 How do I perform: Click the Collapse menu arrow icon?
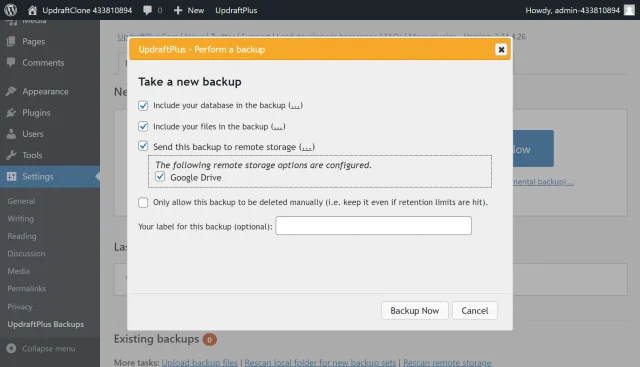point(11,348)
